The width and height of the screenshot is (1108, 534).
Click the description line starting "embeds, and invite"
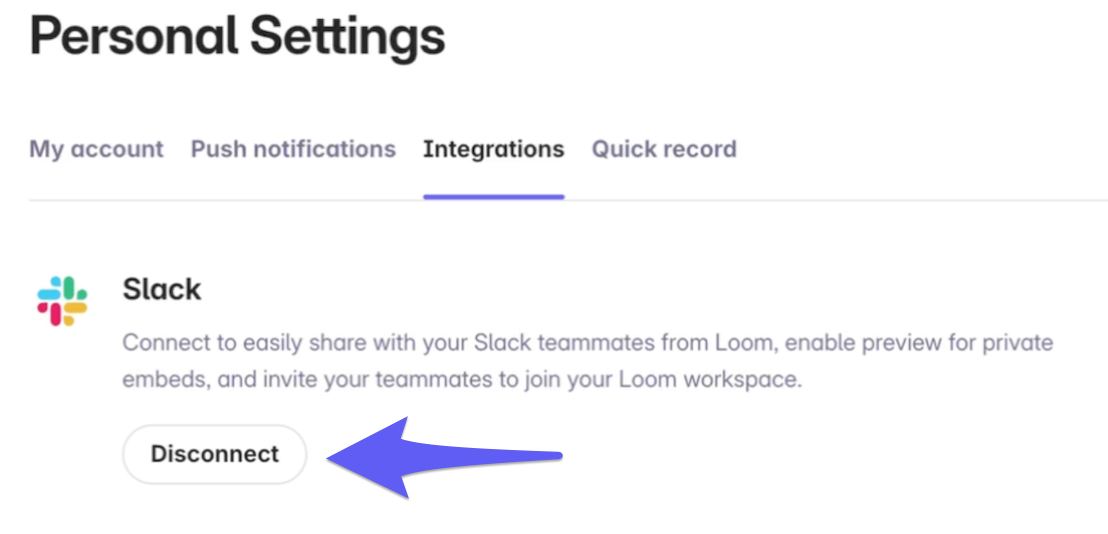pos(462,380)
